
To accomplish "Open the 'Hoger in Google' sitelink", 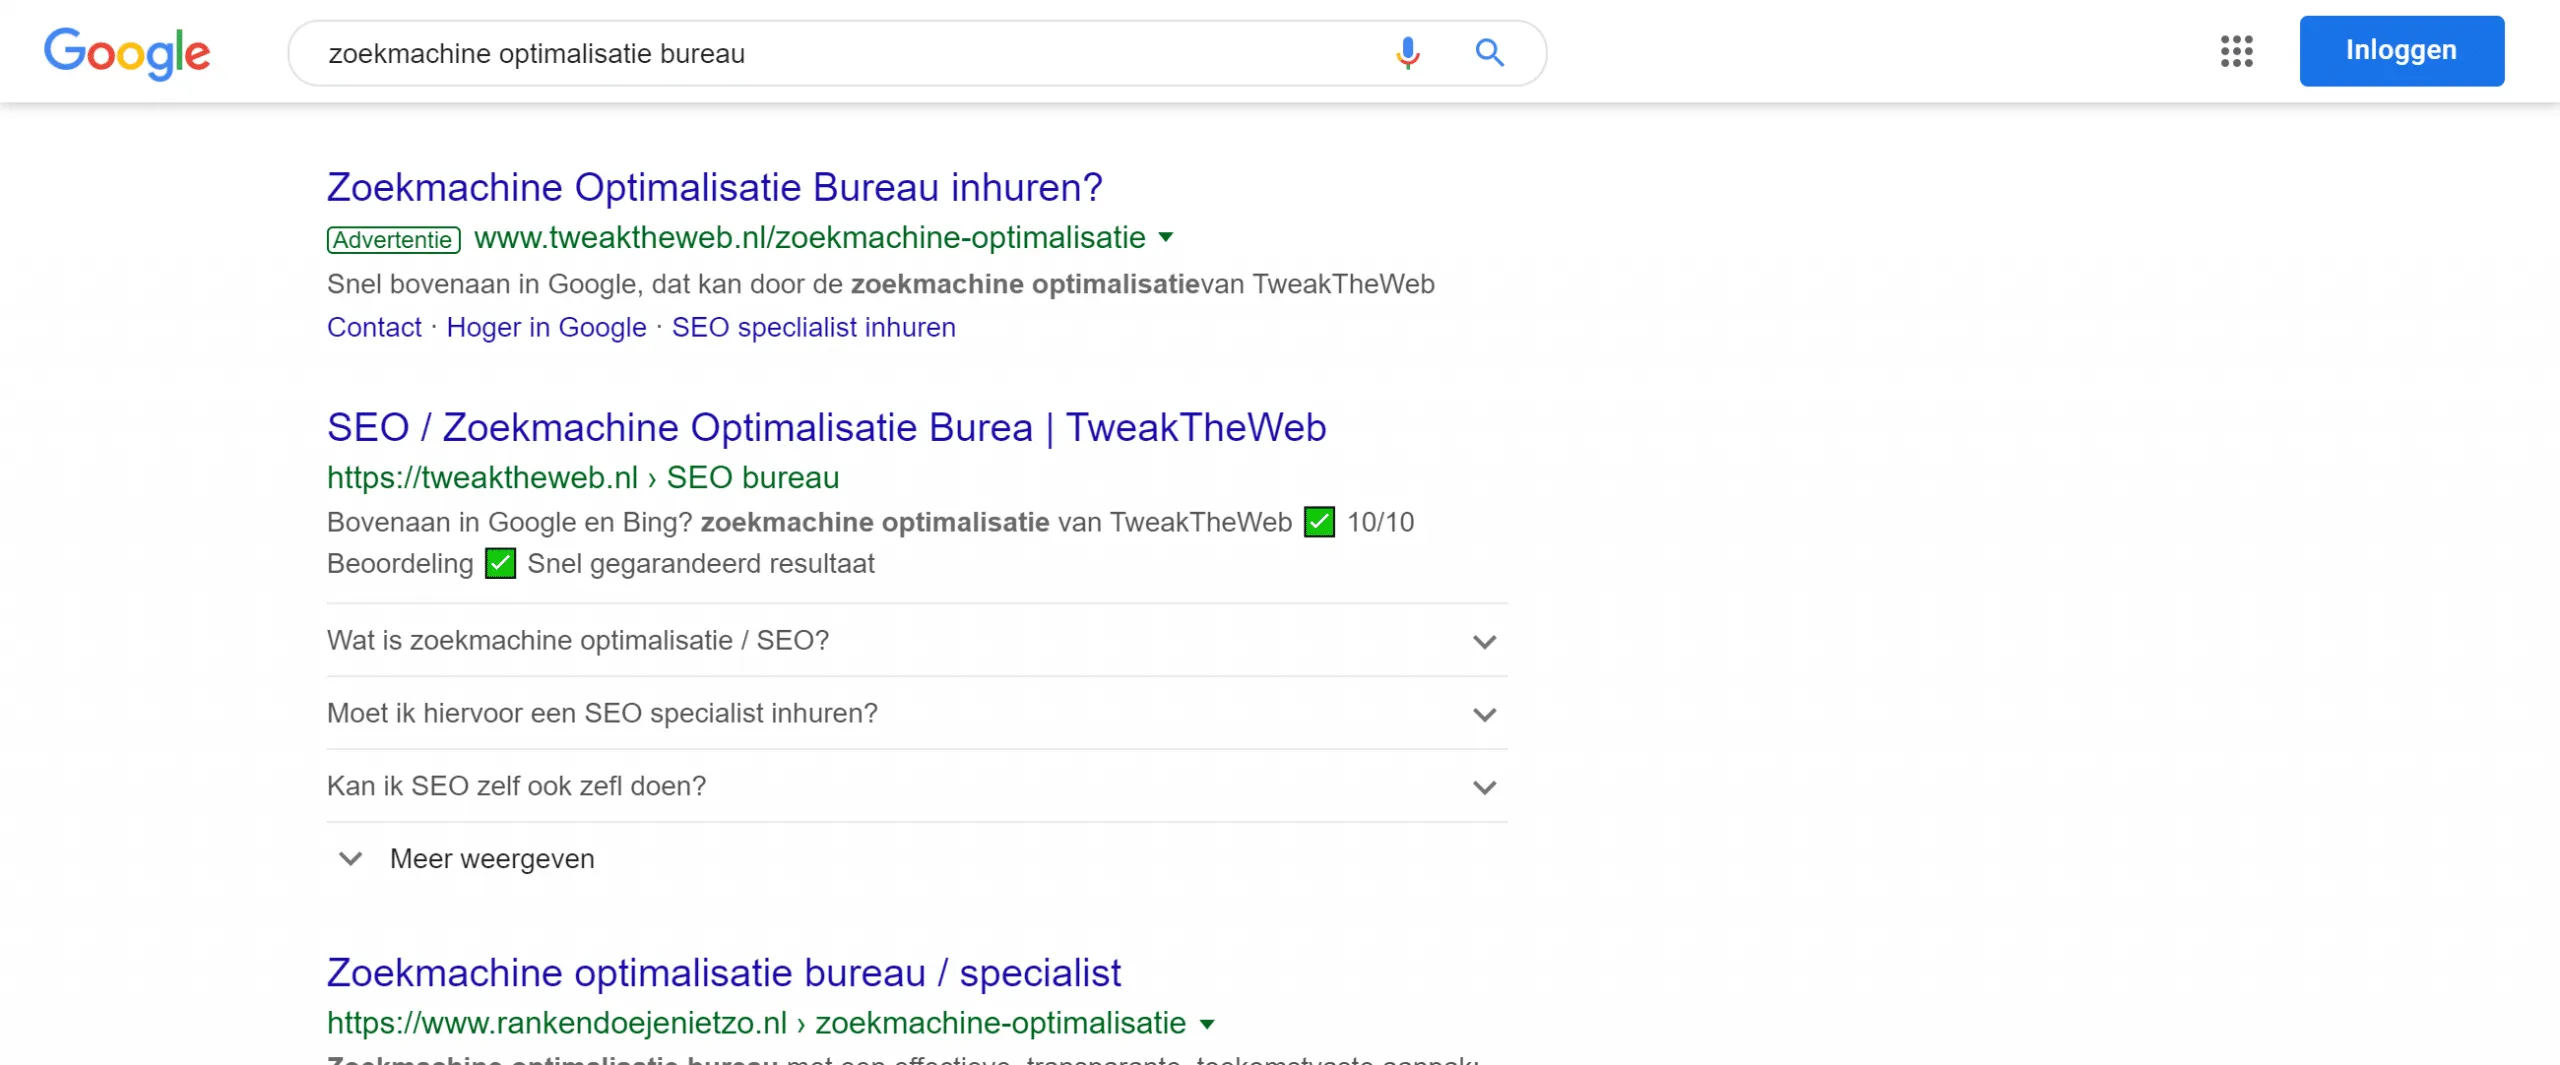I will point(546,327).
